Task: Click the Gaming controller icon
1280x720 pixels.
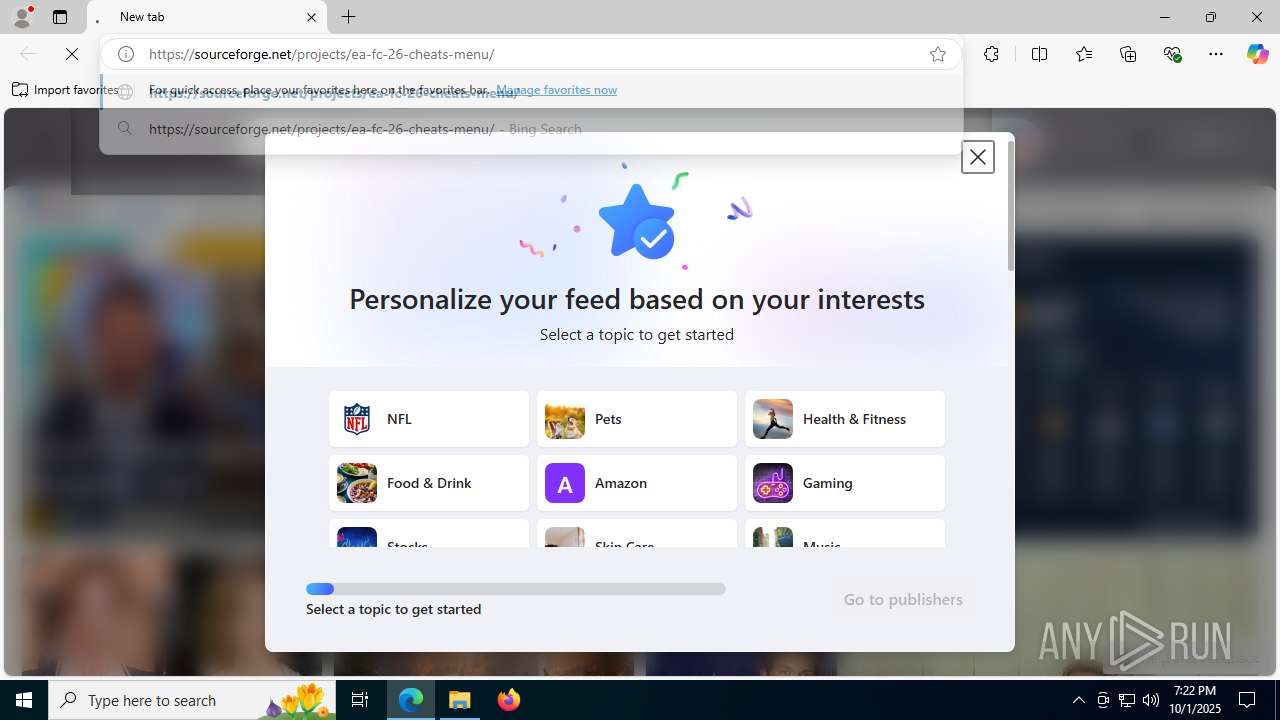Action: tap(773, 483)
